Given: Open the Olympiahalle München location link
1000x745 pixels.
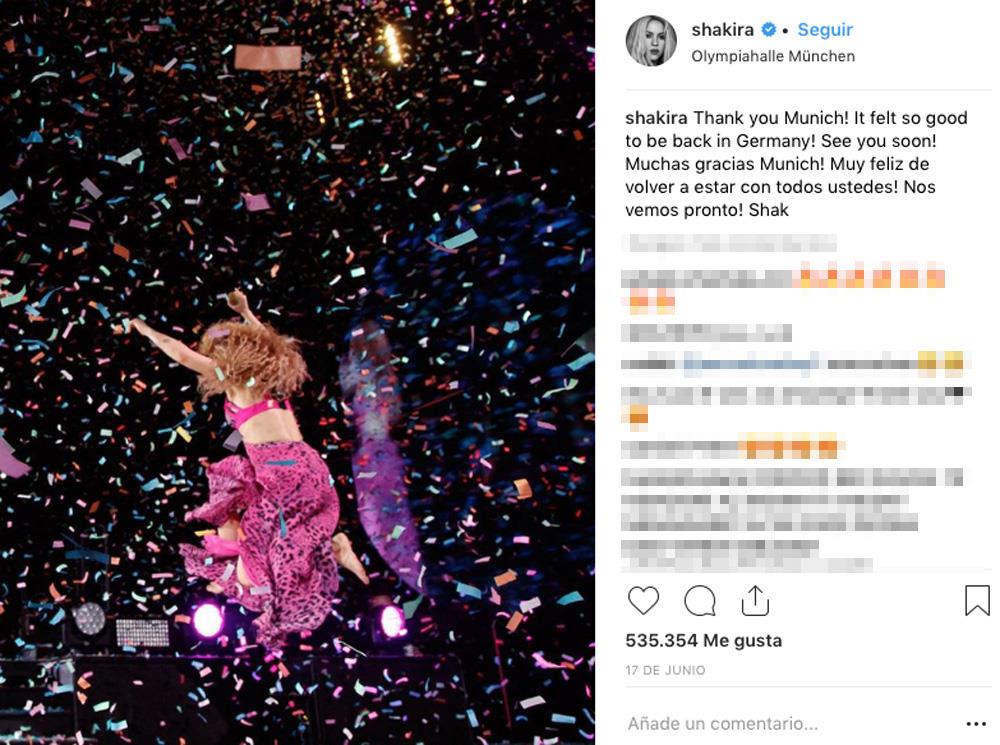Looking at the screenshot, I should [773, 56].
